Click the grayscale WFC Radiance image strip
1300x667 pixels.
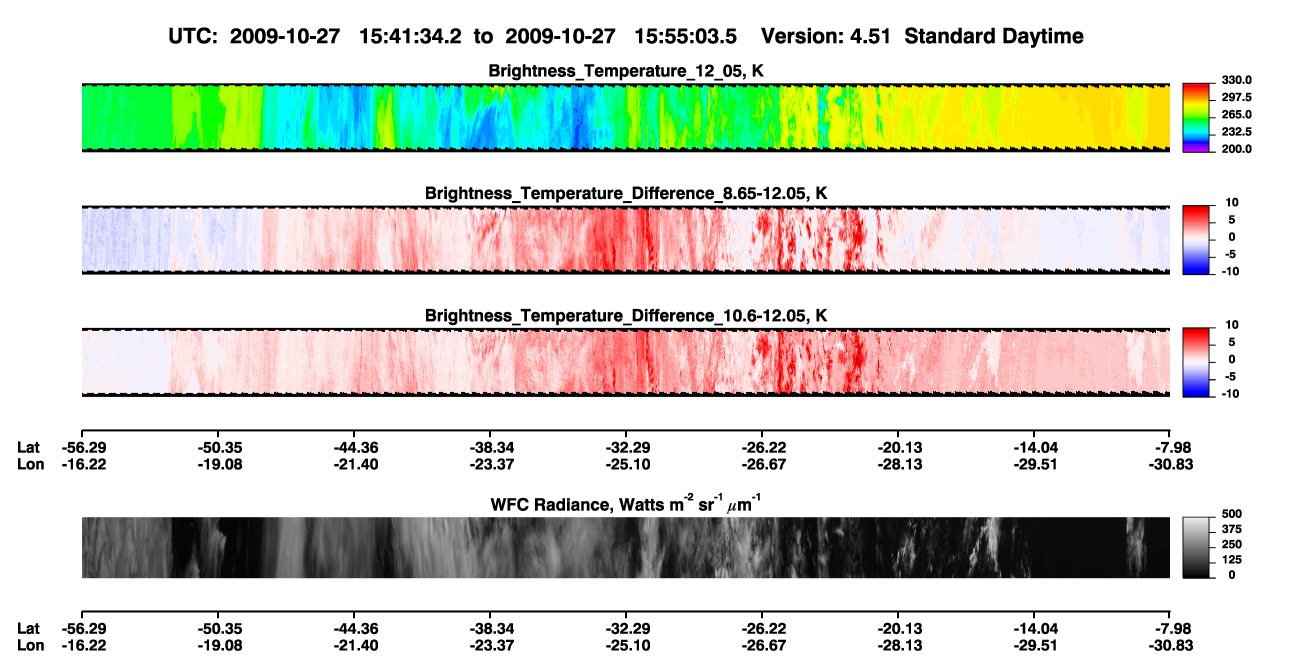625,548
